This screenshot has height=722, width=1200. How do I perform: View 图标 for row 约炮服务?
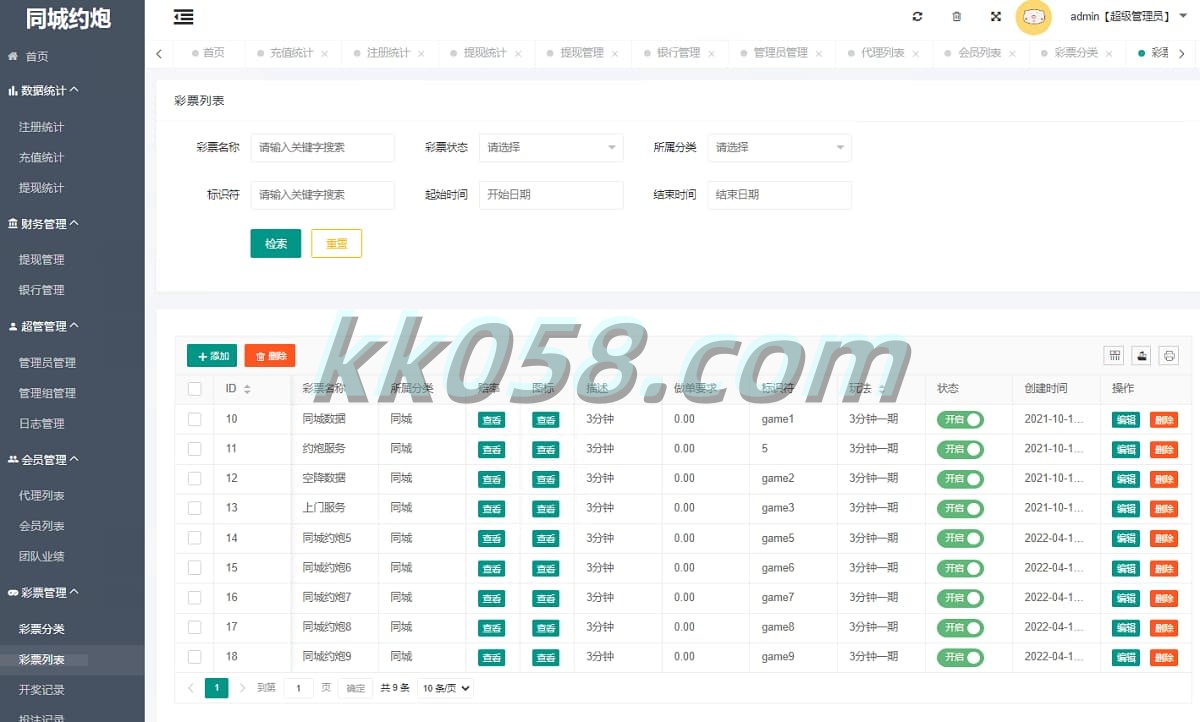click(x=545, y=450)
